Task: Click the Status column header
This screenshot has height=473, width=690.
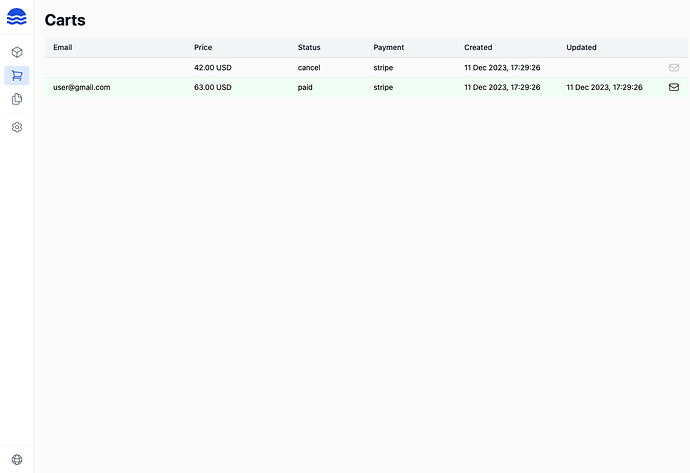Action: (x=309, y=47)
